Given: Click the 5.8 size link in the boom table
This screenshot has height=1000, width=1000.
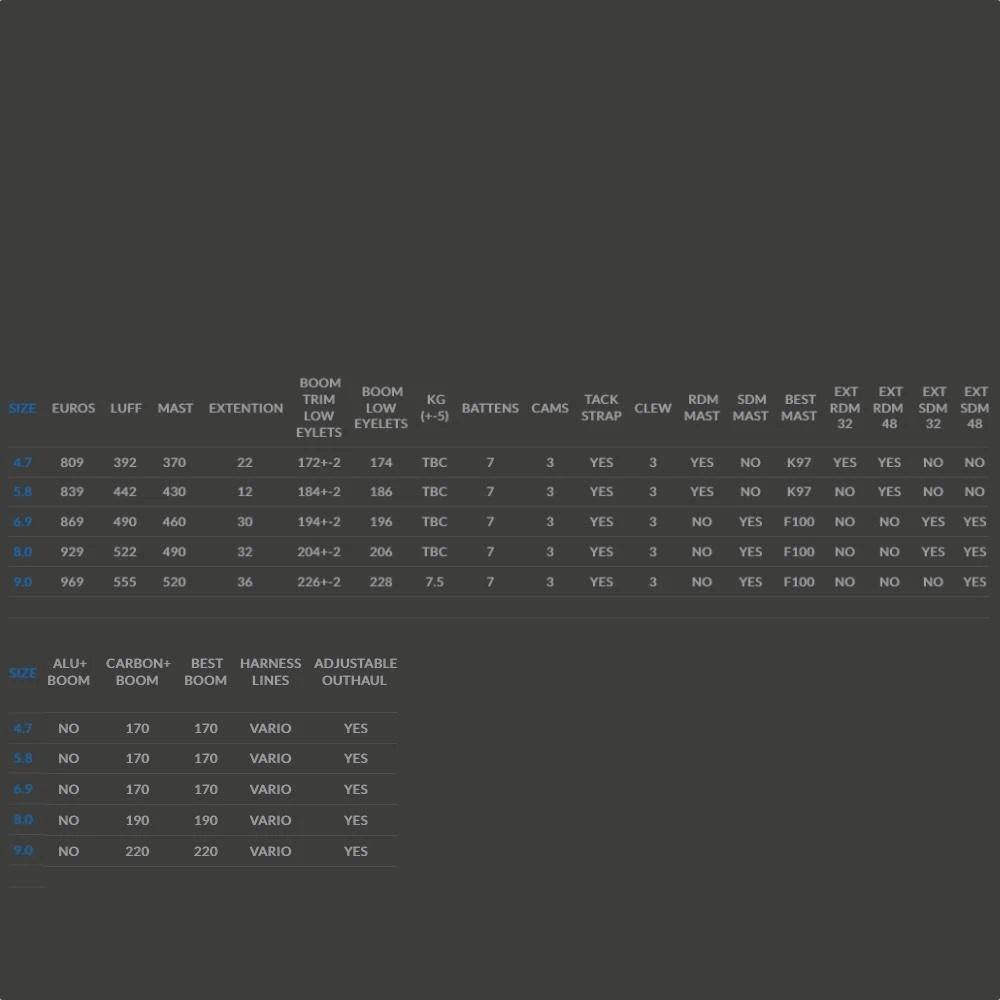Looking at the screenshot, I should point(22,759).
